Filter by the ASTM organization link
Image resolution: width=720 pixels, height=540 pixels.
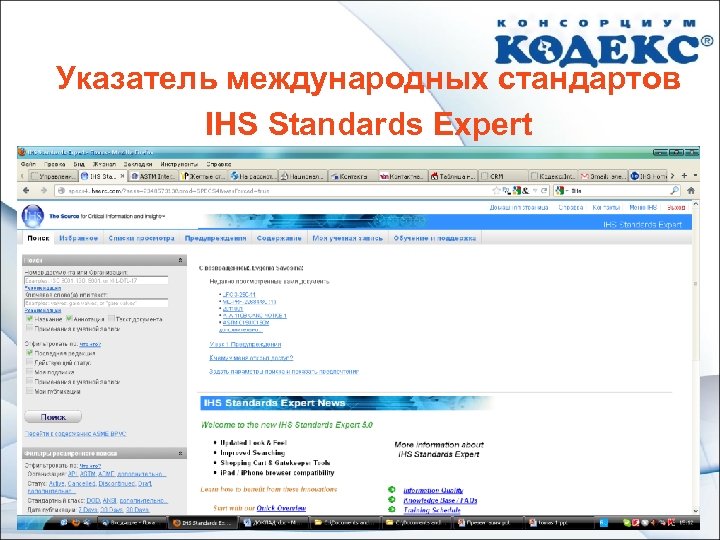[x=88, y=473]
